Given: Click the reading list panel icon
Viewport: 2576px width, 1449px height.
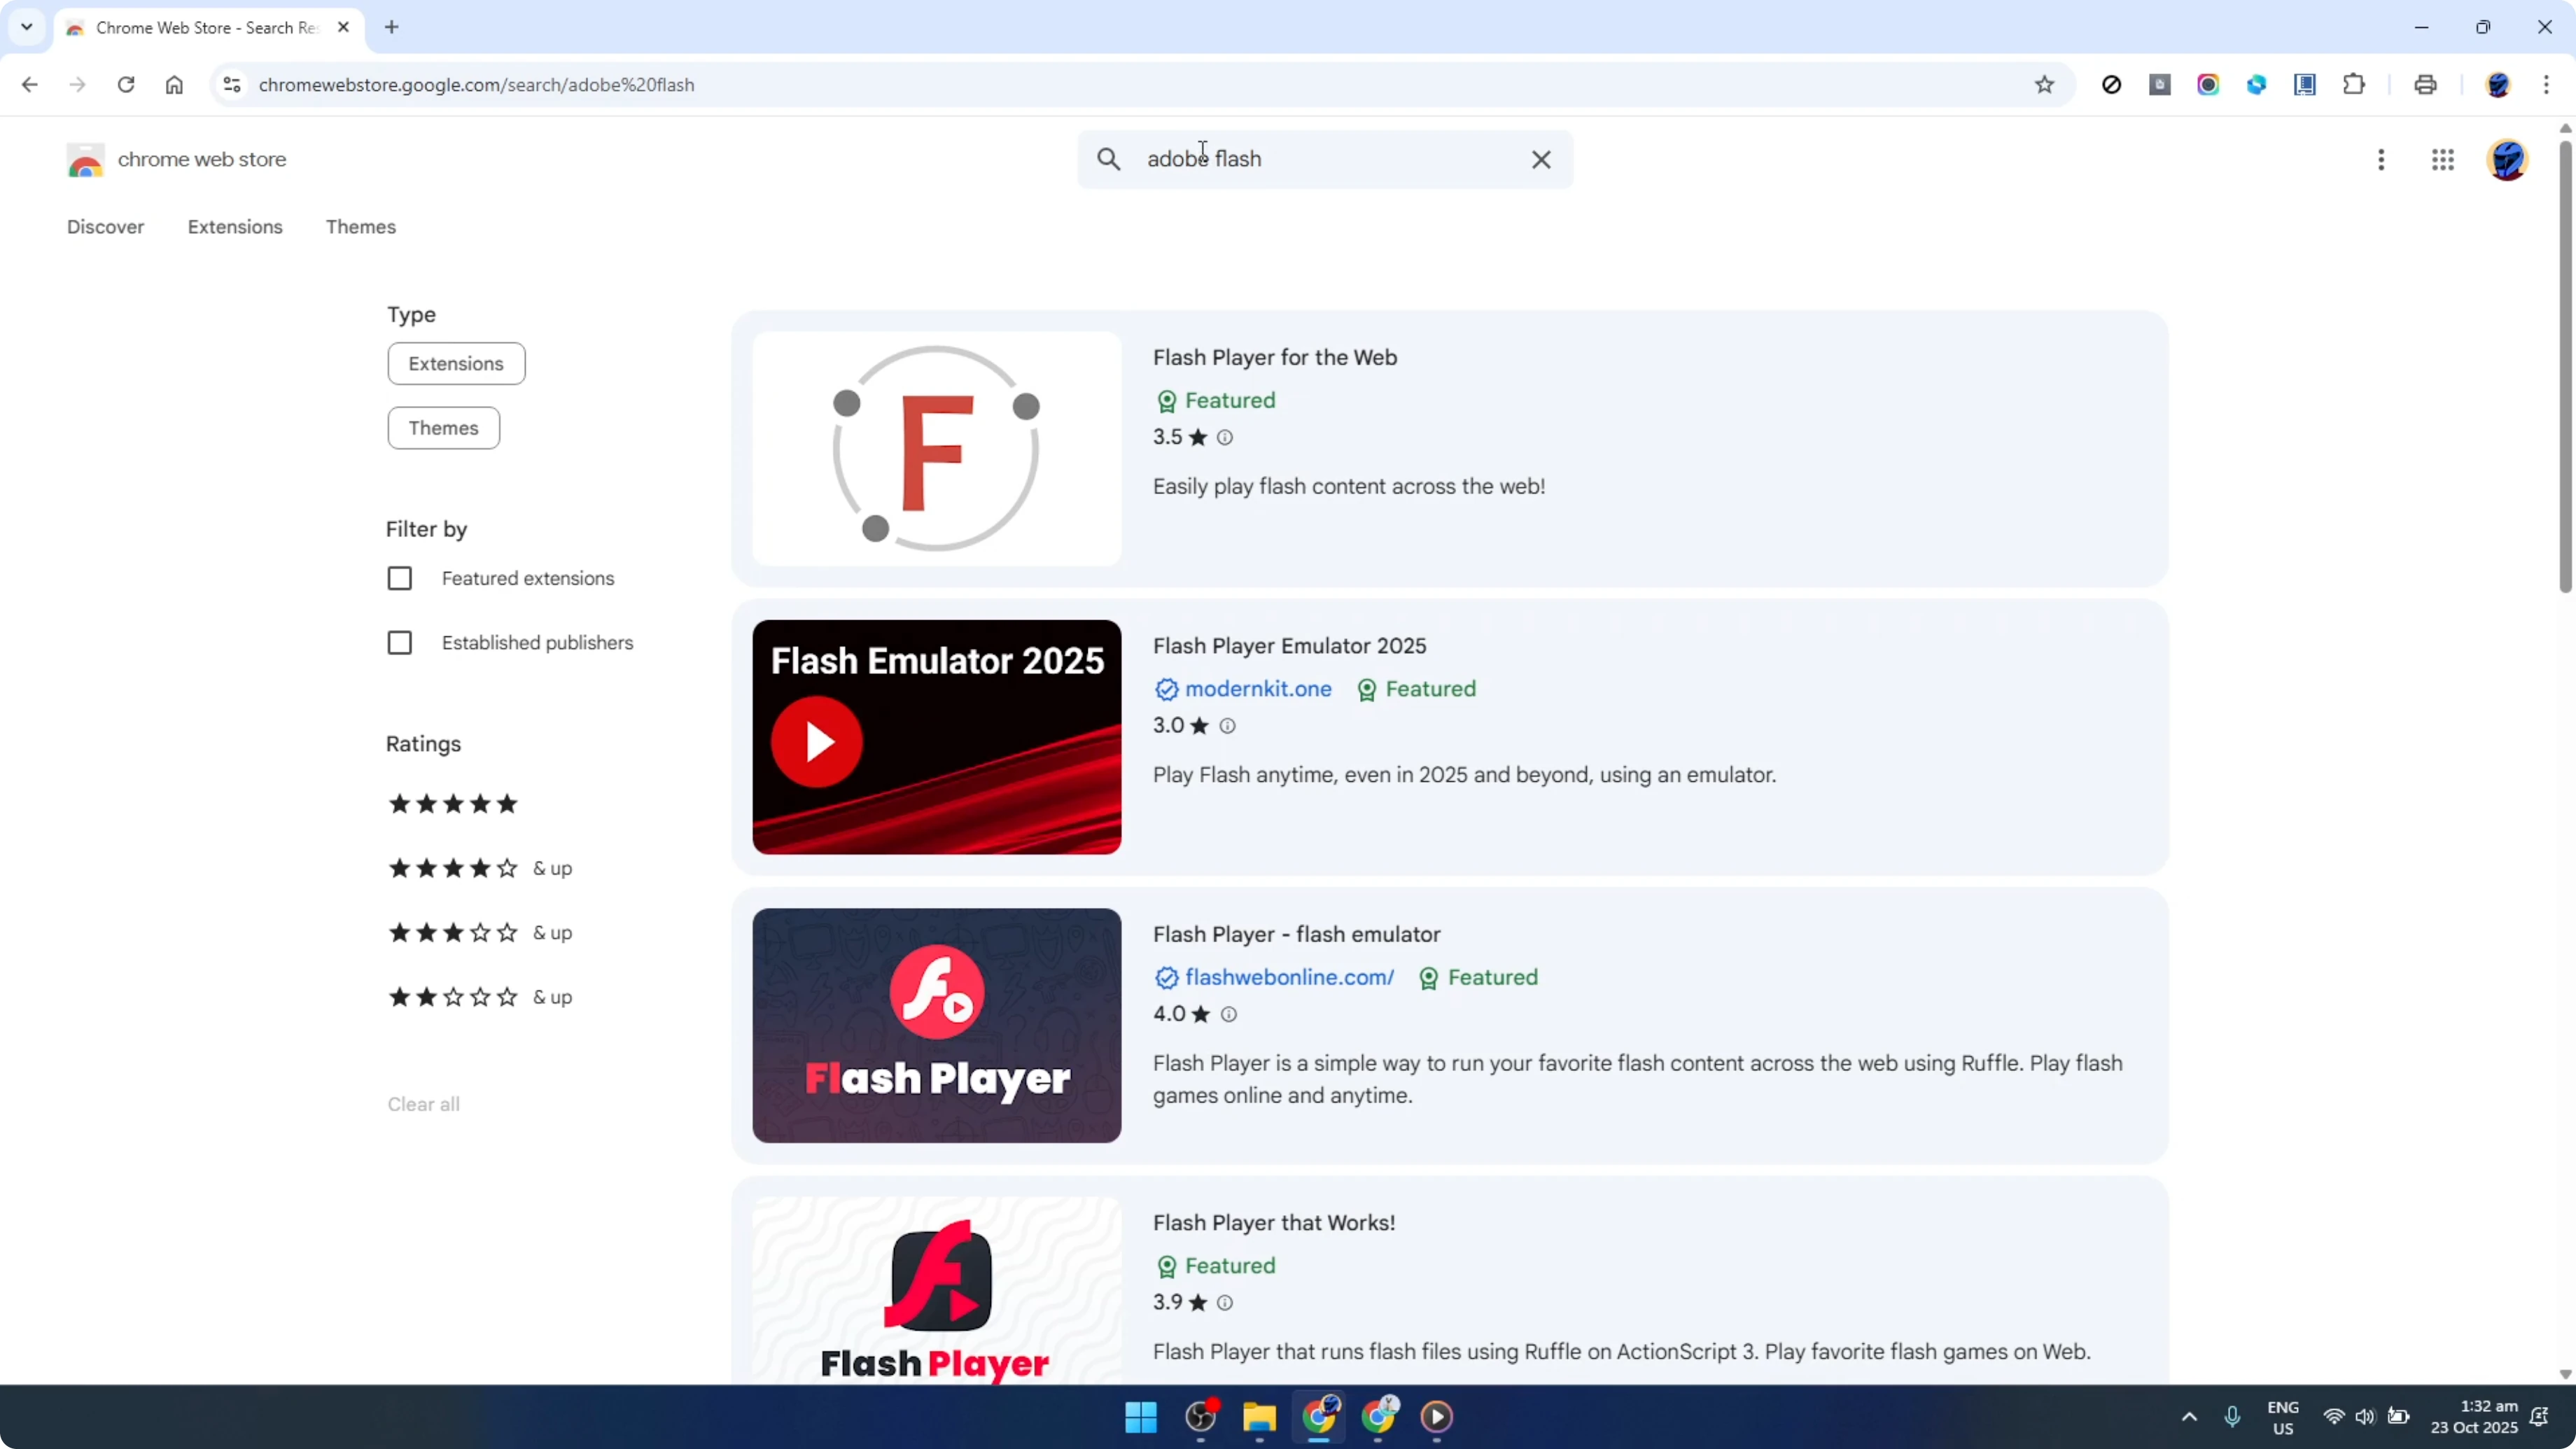Looking at the screenshot, I should [x=2305, y=85].
